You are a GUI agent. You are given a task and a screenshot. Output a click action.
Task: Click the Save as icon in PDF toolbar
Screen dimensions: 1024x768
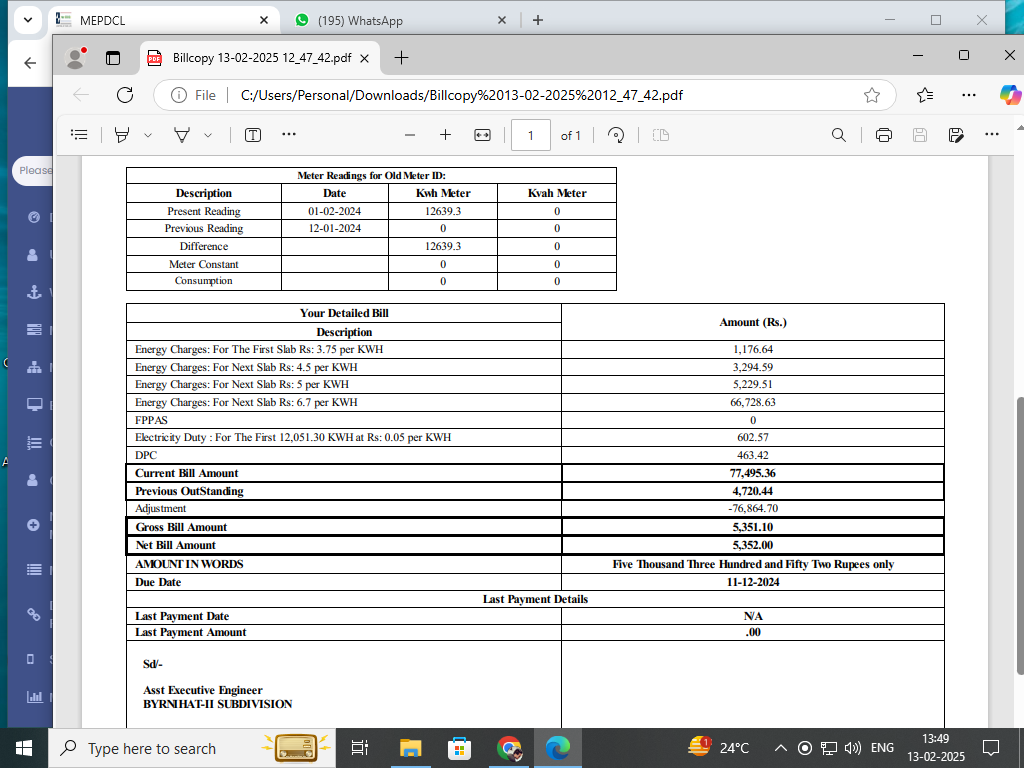pos(956,135)
